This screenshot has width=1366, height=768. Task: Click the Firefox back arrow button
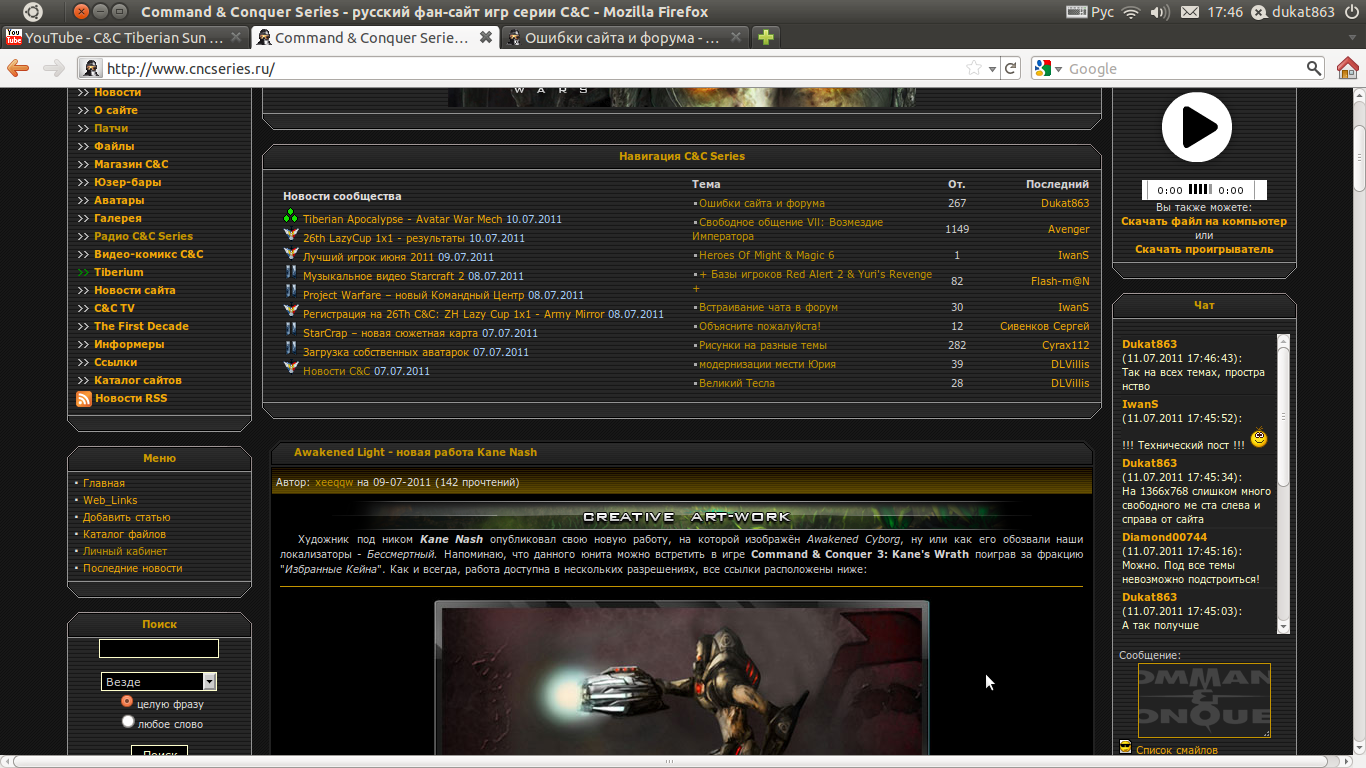[x=18, y=68]
